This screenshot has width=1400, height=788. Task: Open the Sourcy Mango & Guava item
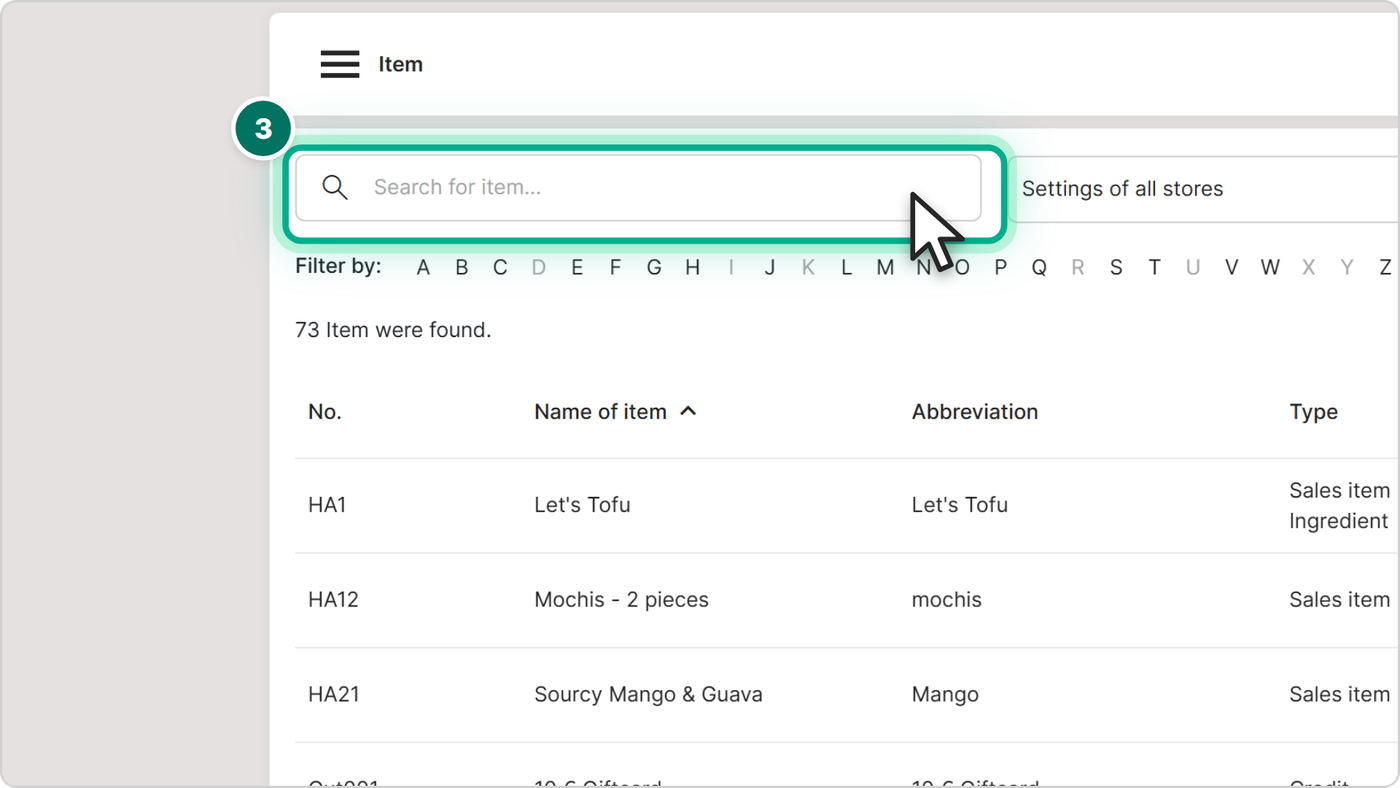point(648,694)
